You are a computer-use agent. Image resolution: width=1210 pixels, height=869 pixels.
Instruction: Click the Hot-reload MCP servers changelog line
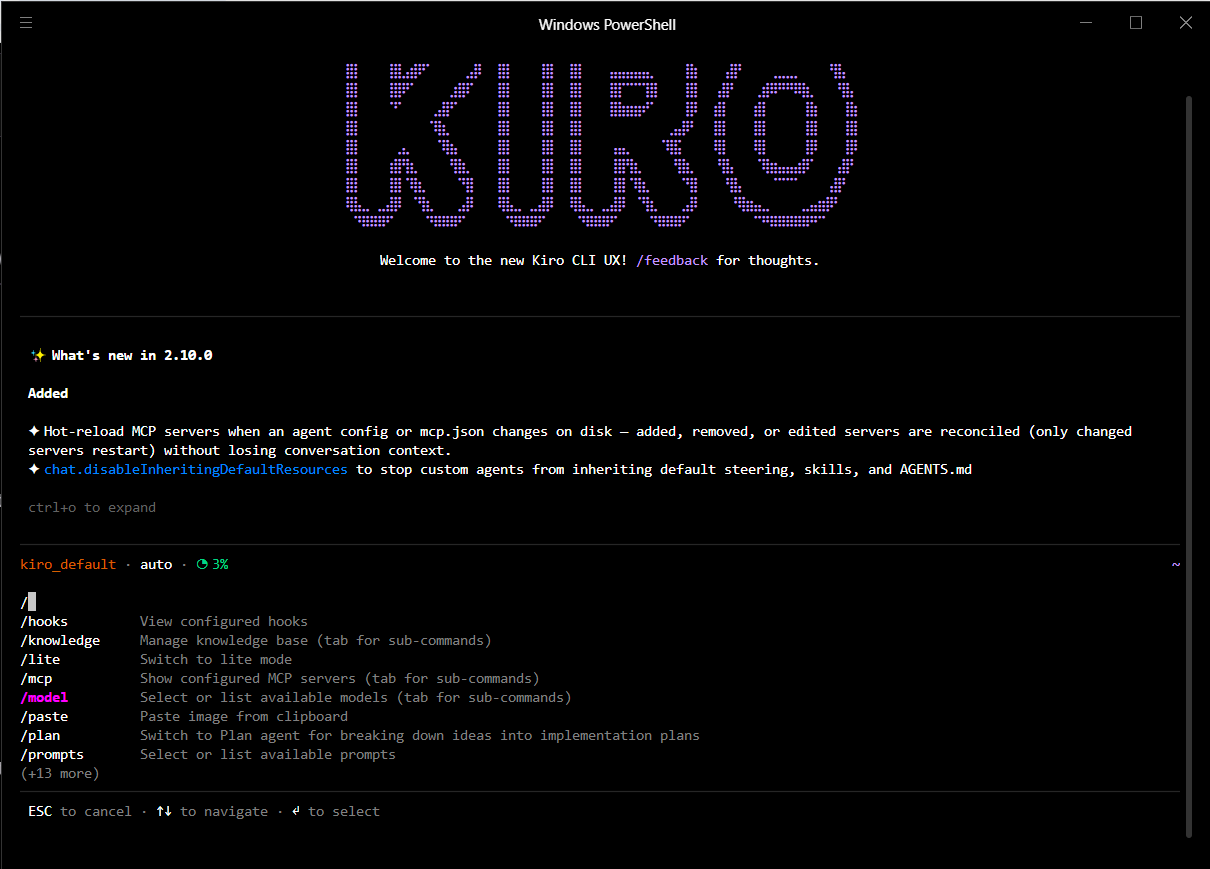click(580, 441)
